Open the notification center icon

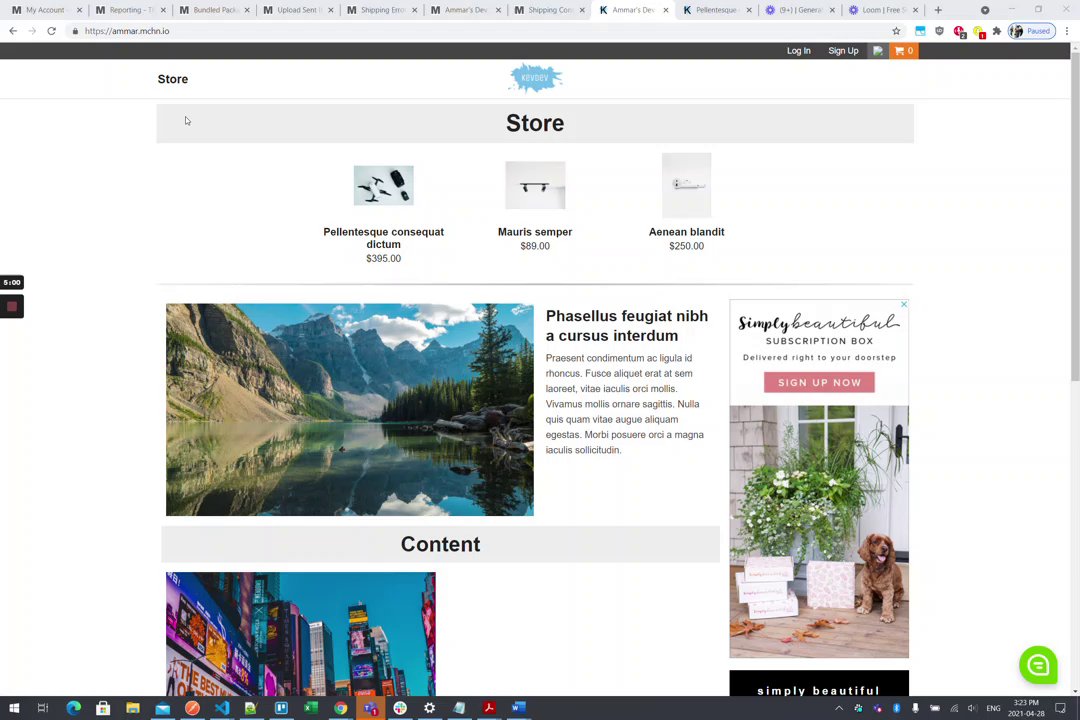click(1060, 708)
